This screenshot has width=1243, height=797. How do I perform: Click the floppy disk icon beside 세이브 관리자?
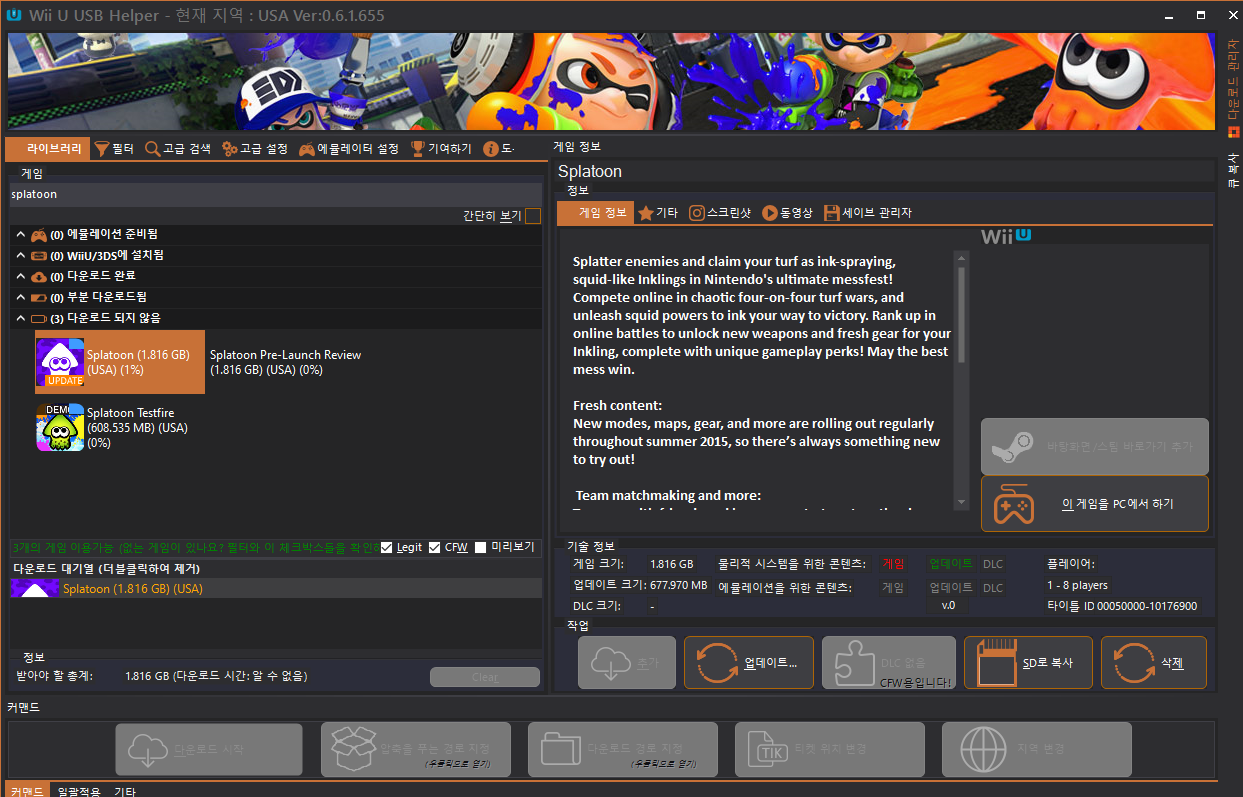pyautogui.click(x=832, y=213)
